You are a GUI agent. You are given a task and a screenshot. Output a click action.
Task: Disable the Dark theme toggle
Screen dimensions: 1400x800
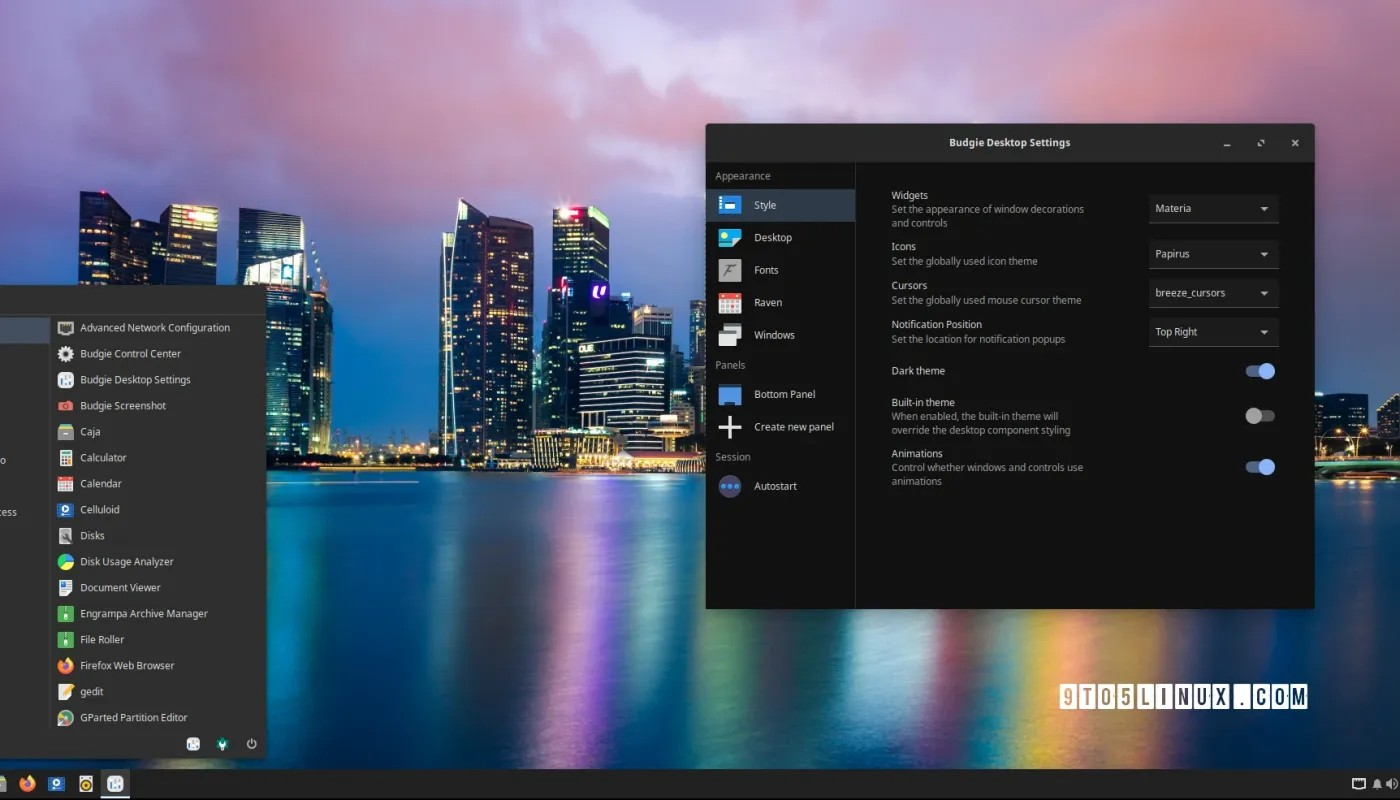[x=1261, y=371]
